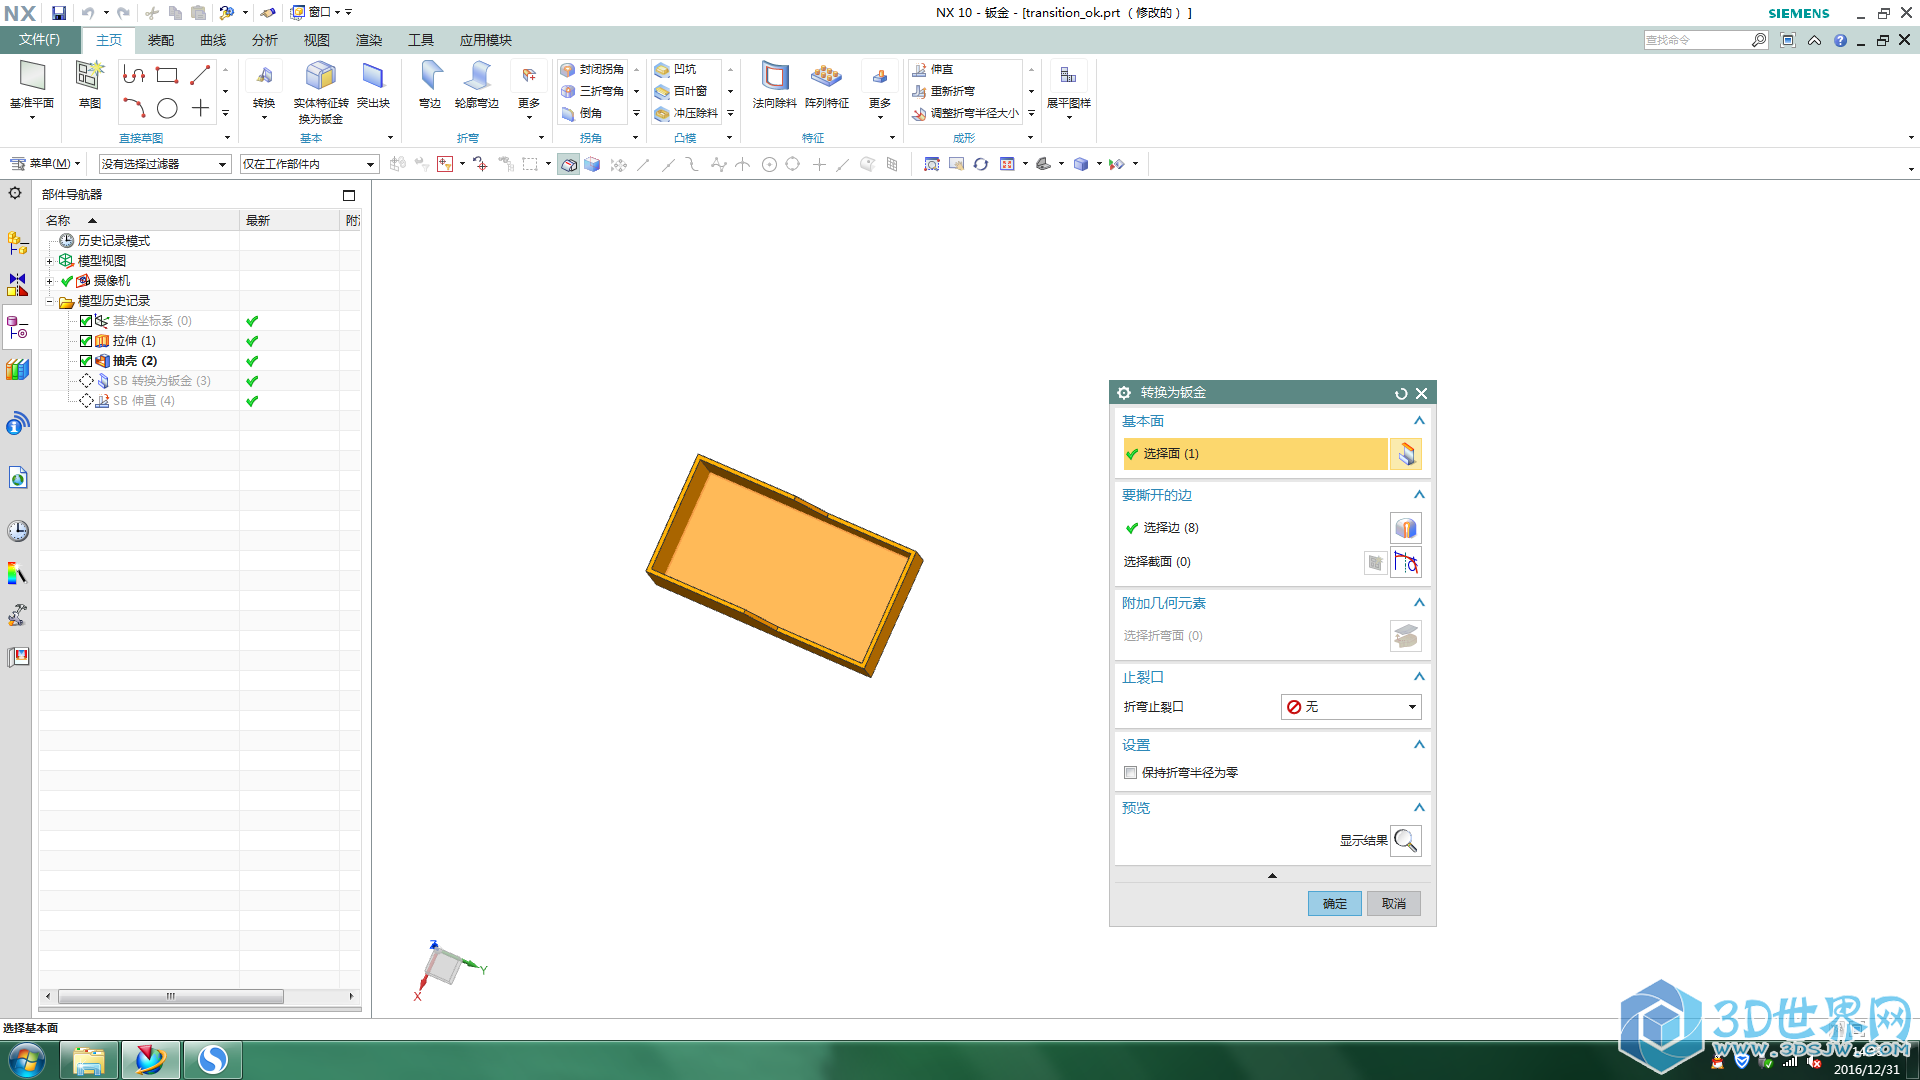Switch to the 曲线 ribbon tab
Viewport: 1920px width, 1080px height.
pyautogui.click(x=213, y=40)
